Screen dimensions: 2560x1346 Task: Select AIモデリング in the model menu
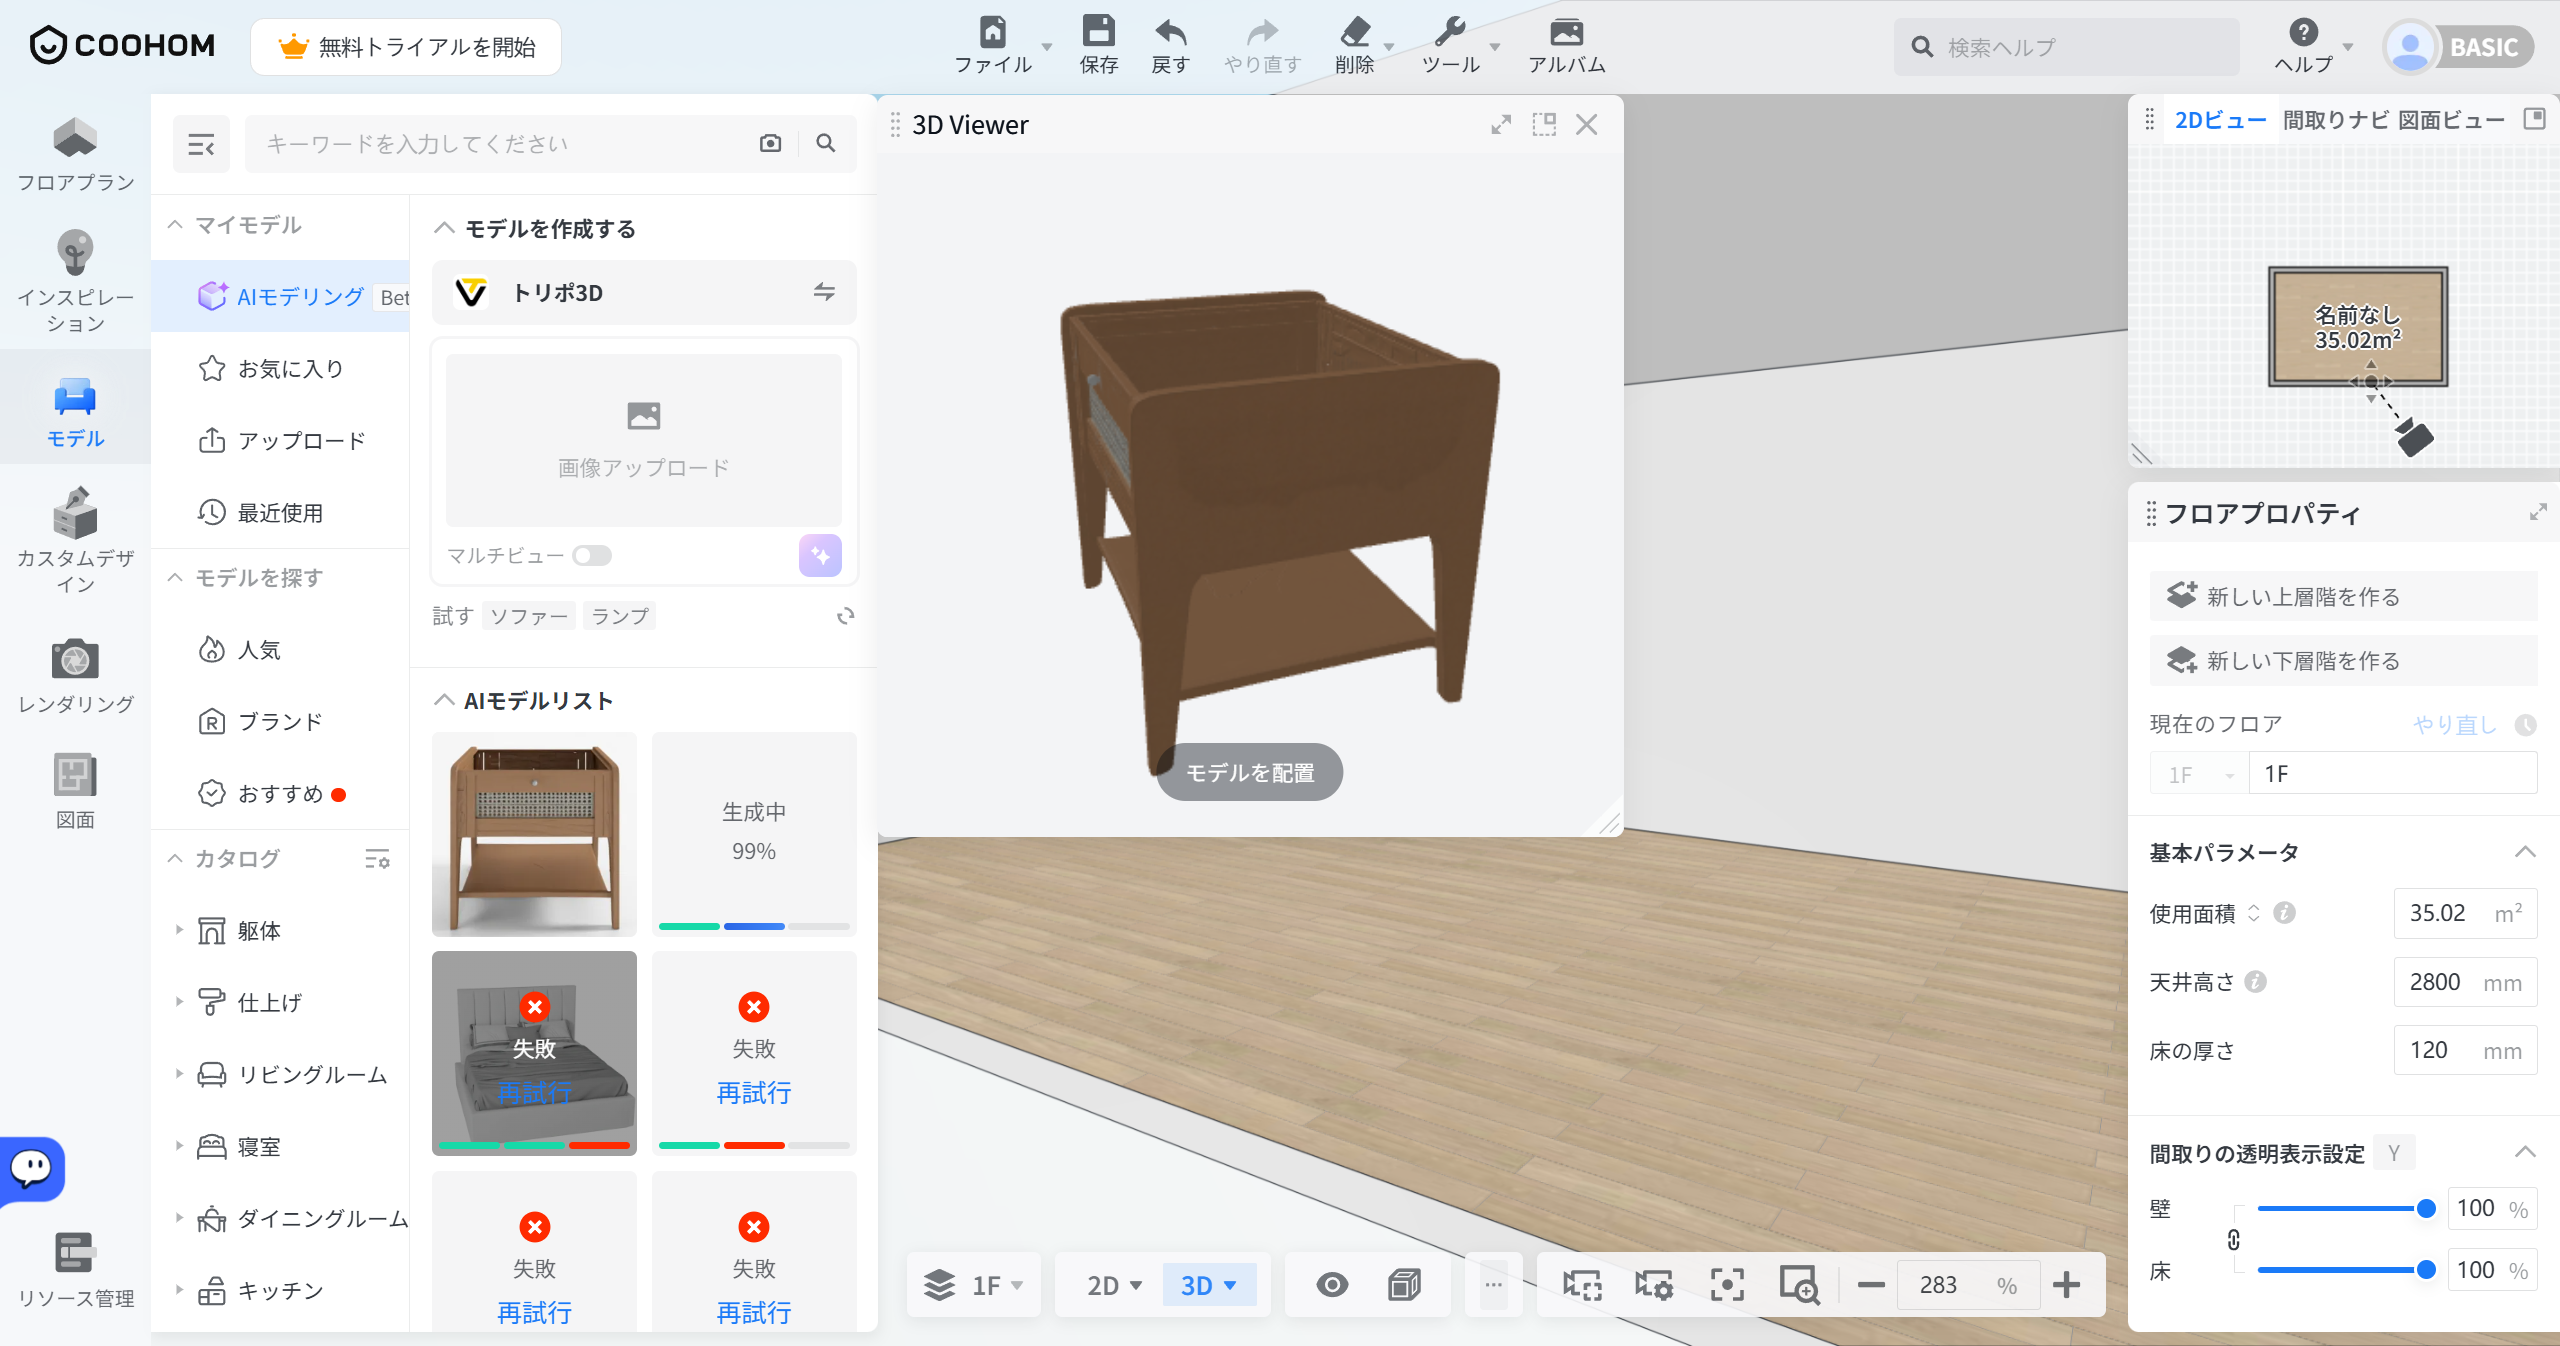281,296
